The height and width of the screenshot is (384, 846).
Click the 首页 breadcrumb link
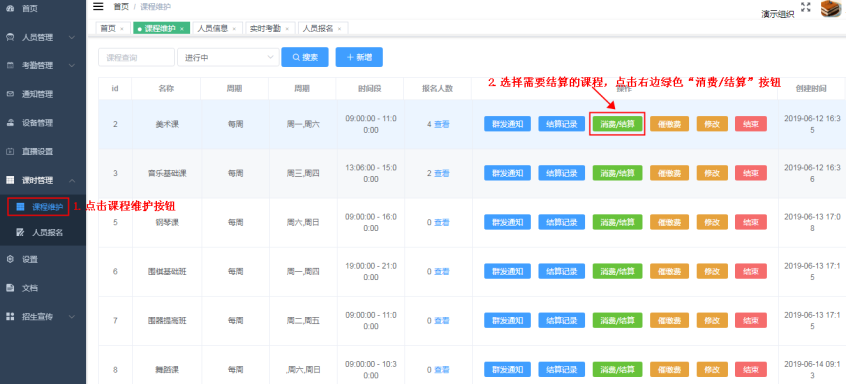click(121, 6)
